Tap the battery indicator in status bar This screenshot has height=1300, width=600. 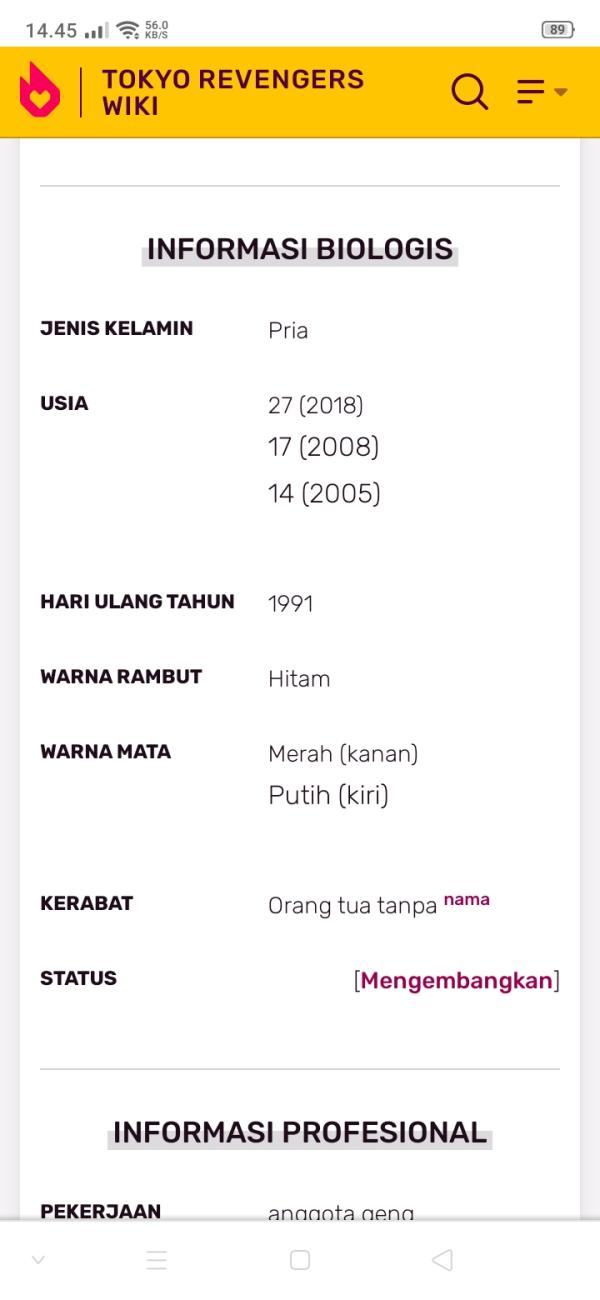tap(557, 30)
